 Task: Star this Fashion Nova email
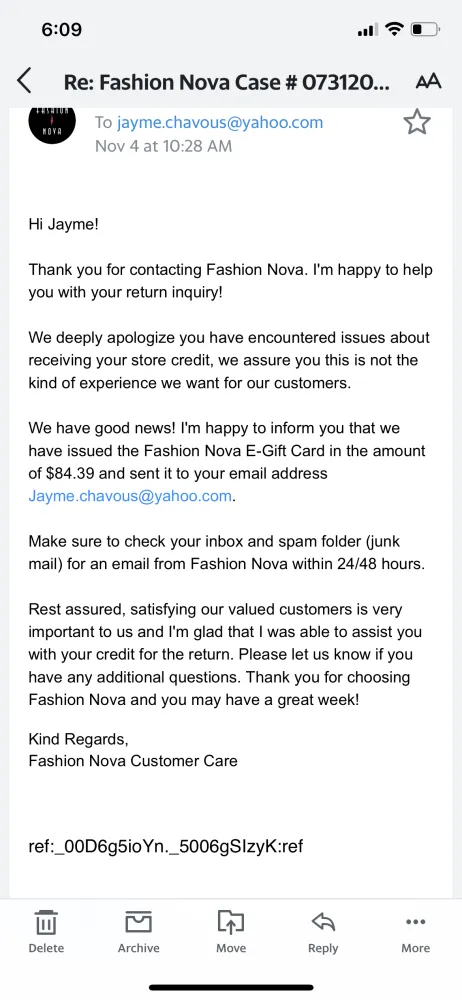(417, 121)
